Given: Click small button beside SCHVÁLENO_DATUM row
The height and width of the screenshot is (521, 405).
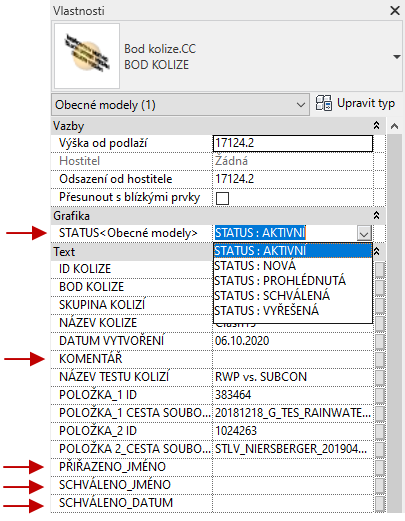Looking at the screenshot, I should (380, 503).
